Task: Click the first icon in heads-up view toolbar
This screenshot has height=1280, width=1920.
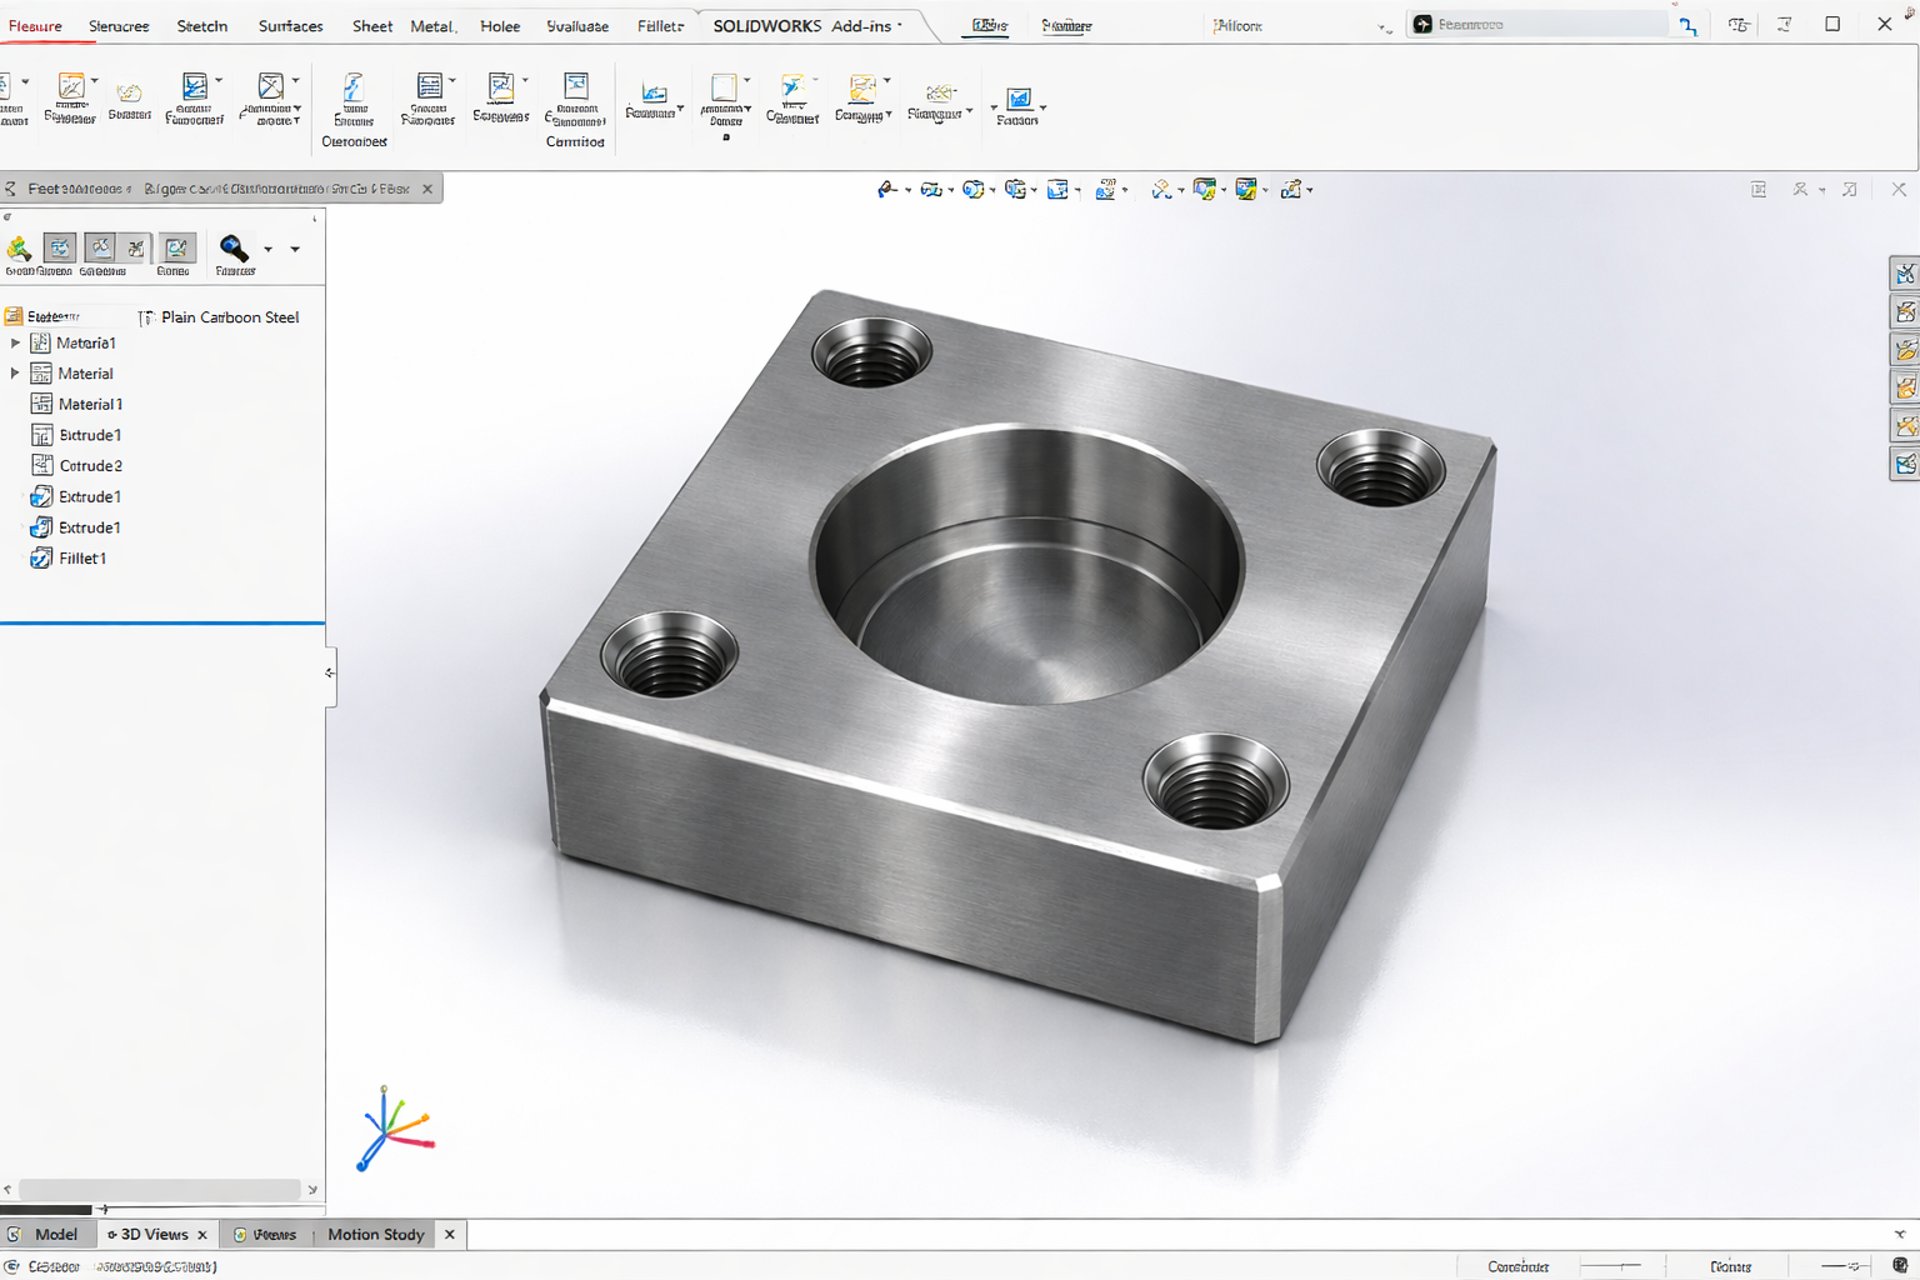Action: (886, 189)
